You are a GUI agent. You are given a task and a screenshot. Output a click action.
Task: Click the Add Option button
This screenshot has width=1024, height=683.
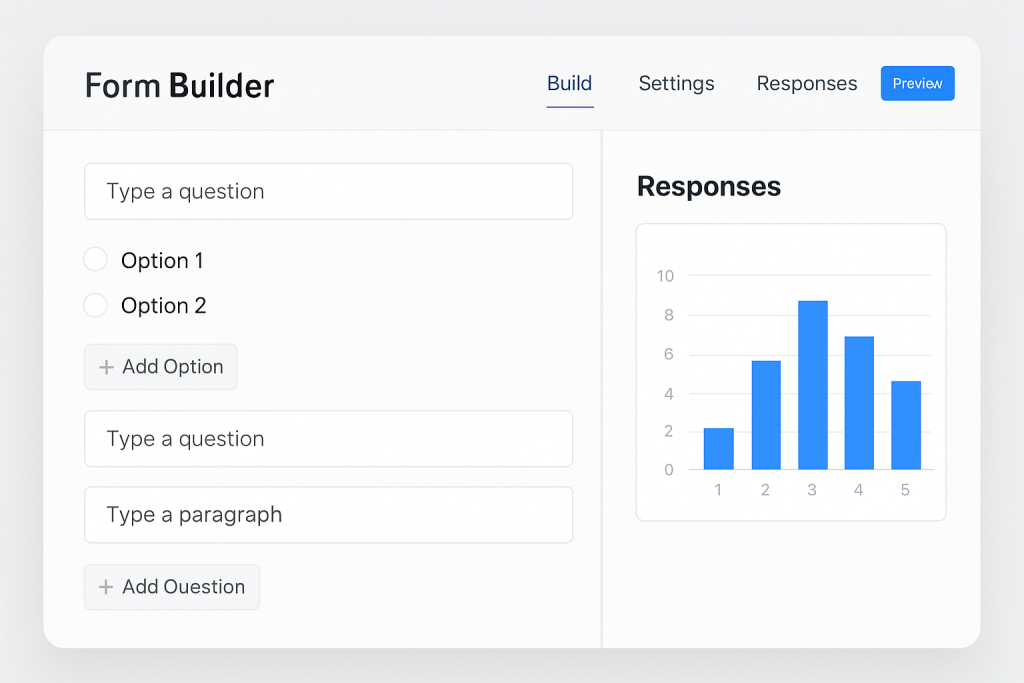(x=161, y=367)
